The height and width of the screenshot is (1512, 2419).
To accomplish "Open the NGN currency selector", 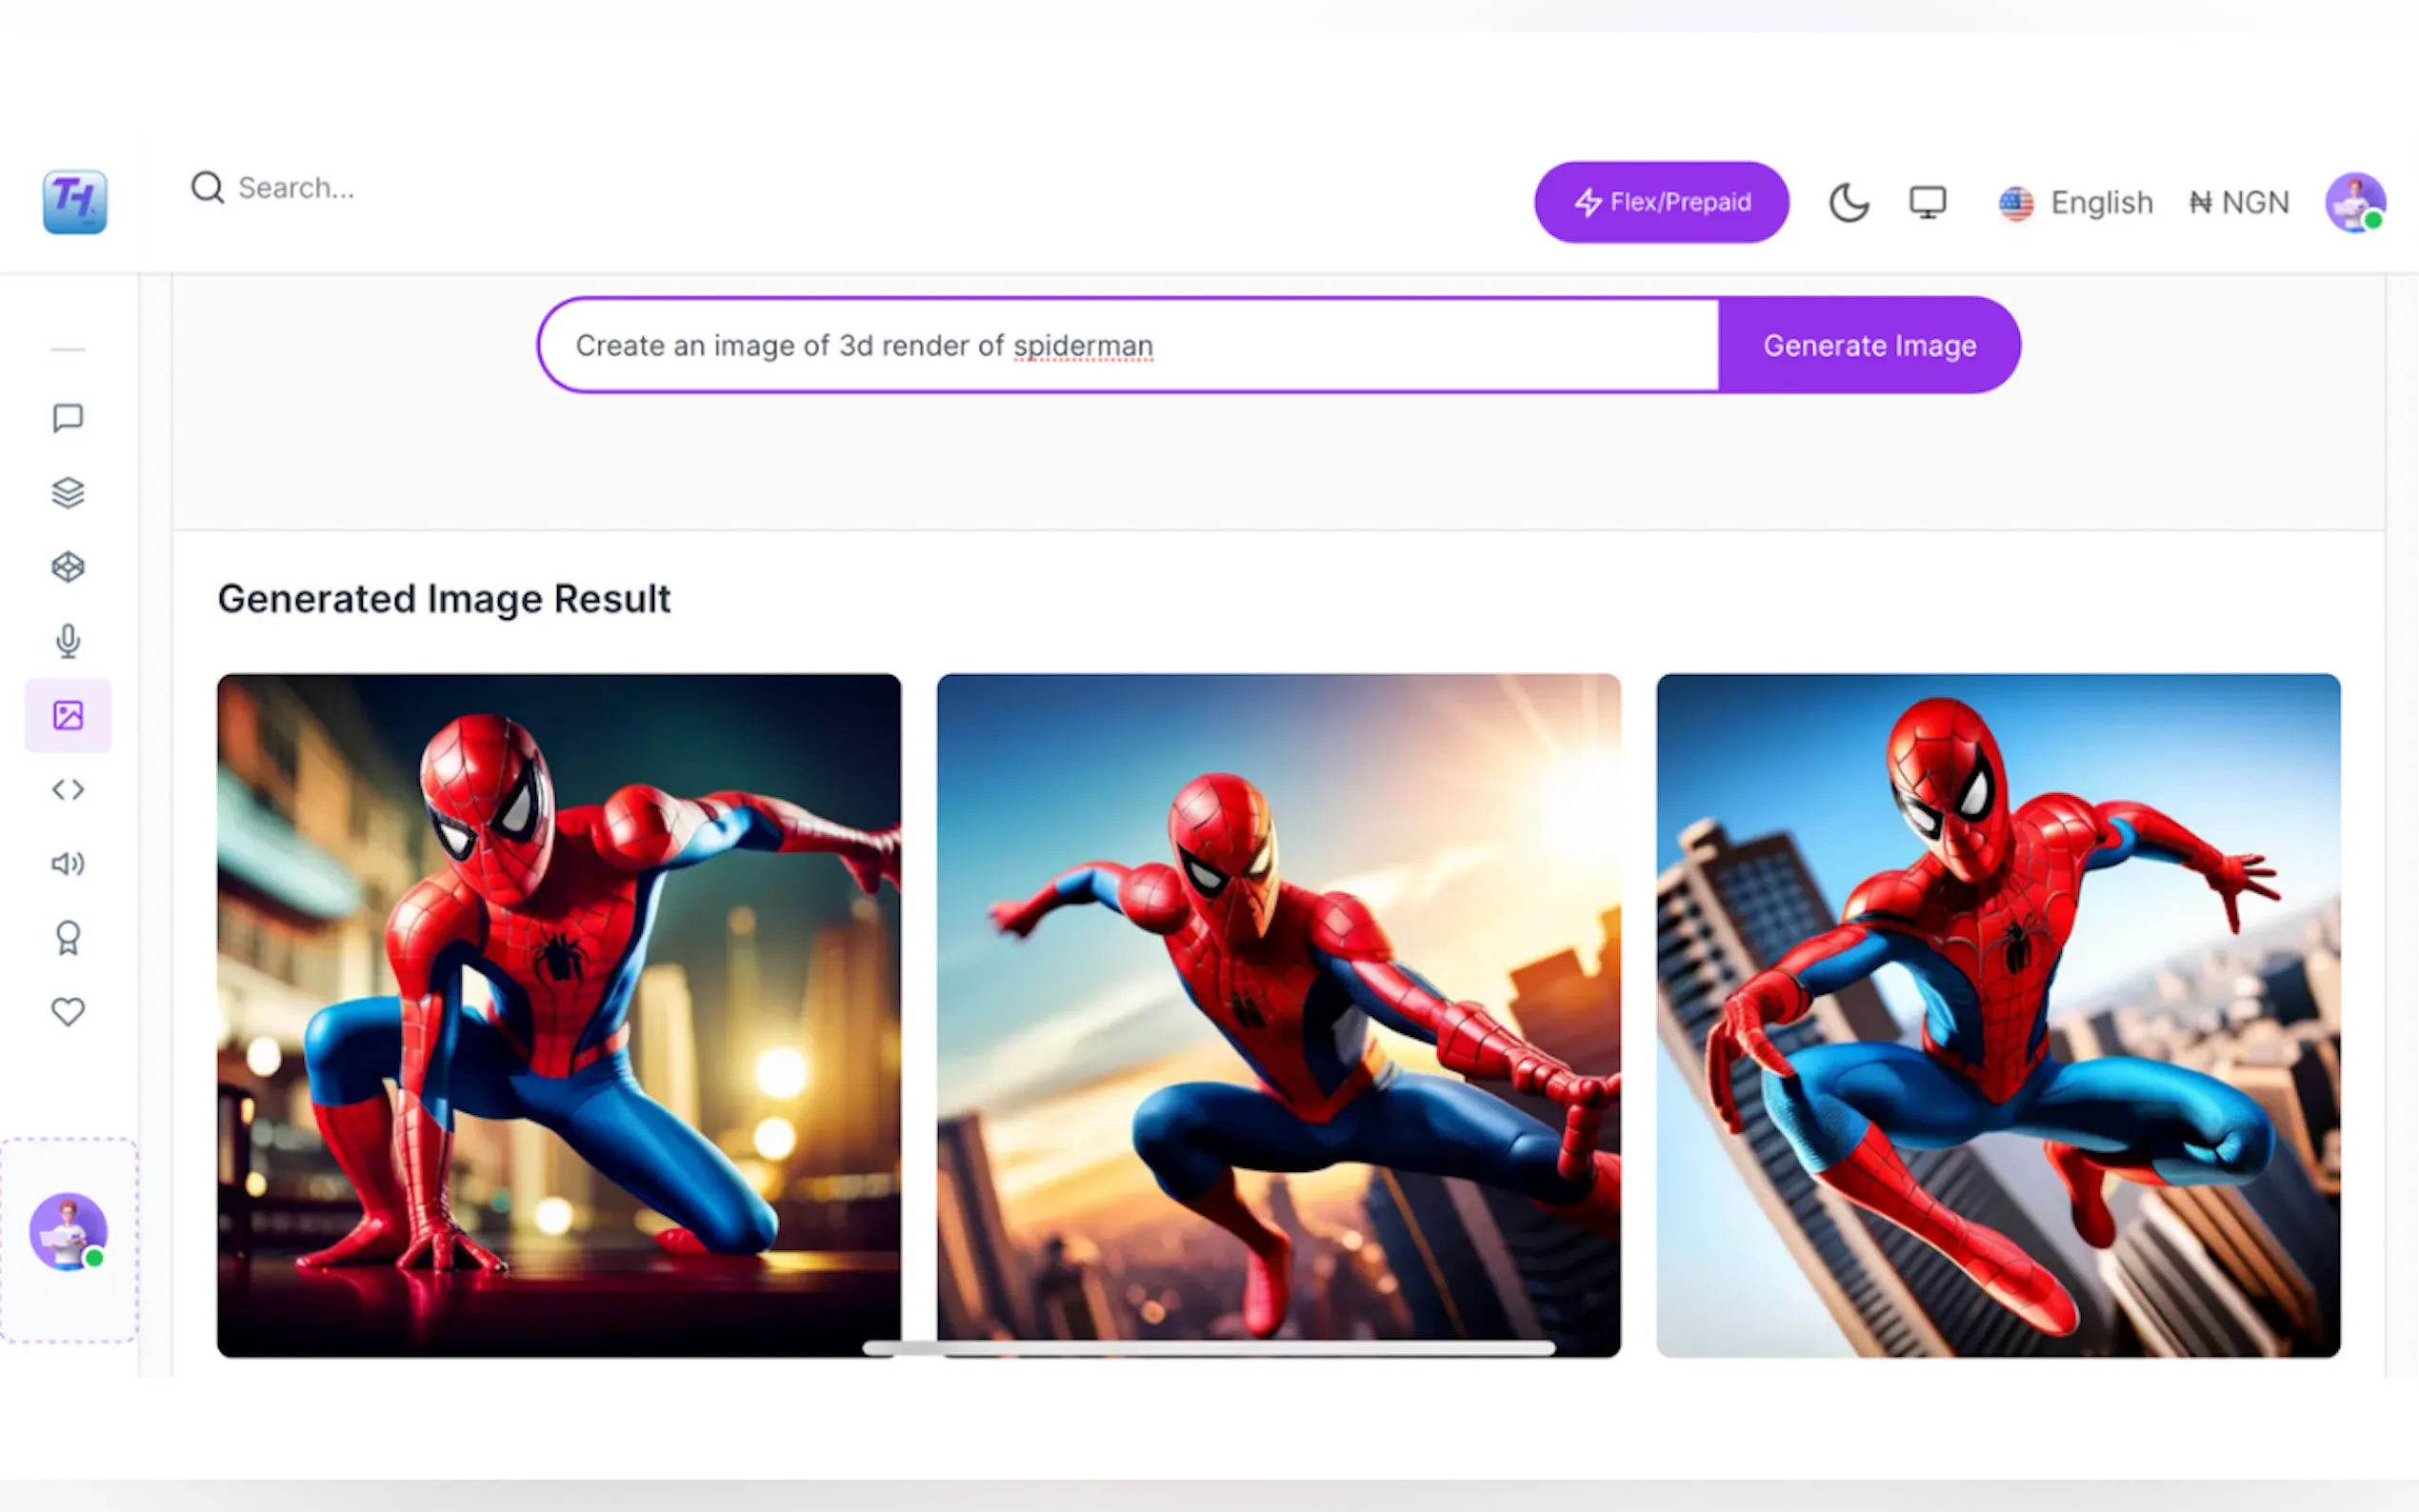I will (x=2239, y=203).
